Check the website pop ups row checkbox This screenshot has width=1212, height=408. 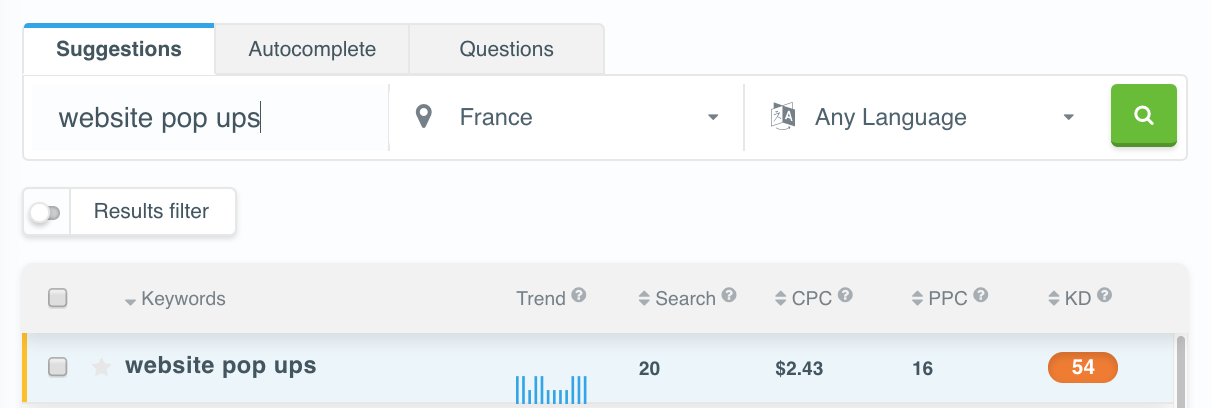coord(58,367)
